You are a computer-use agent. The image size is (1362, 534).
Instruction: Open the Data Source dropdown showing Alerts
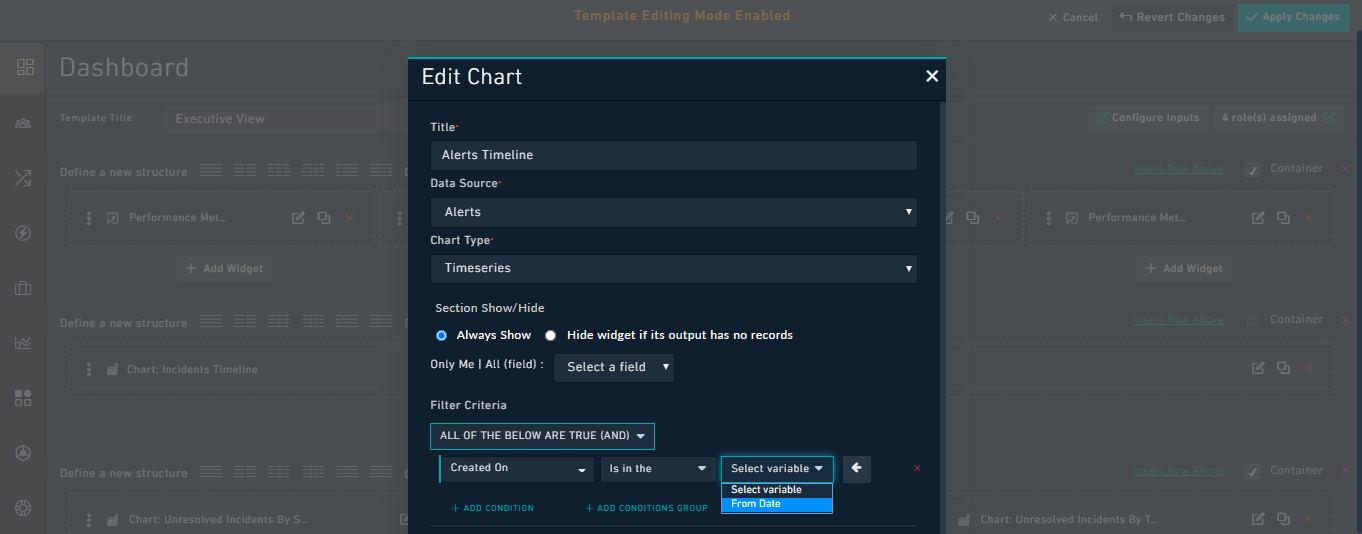click(674, 212)
